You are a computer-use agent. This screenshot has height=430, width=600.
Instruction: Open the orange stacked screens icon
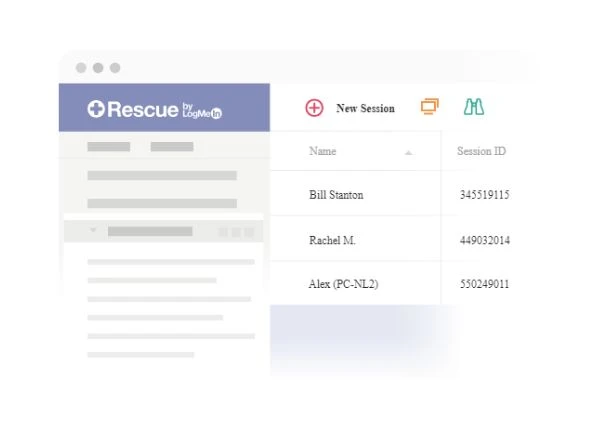(x=430, y=108)
